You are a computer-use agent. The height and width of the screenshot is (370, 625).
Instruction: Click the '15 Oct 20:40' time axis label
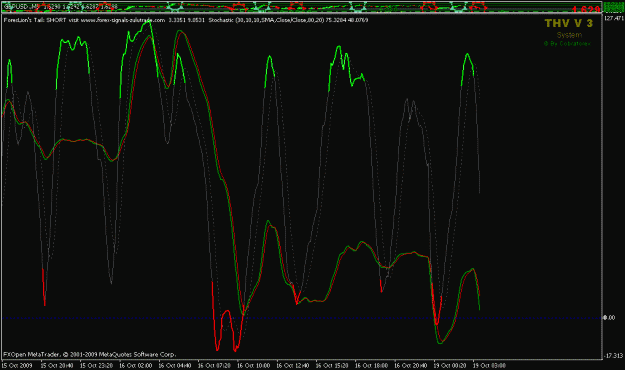(x=57, y=365)
